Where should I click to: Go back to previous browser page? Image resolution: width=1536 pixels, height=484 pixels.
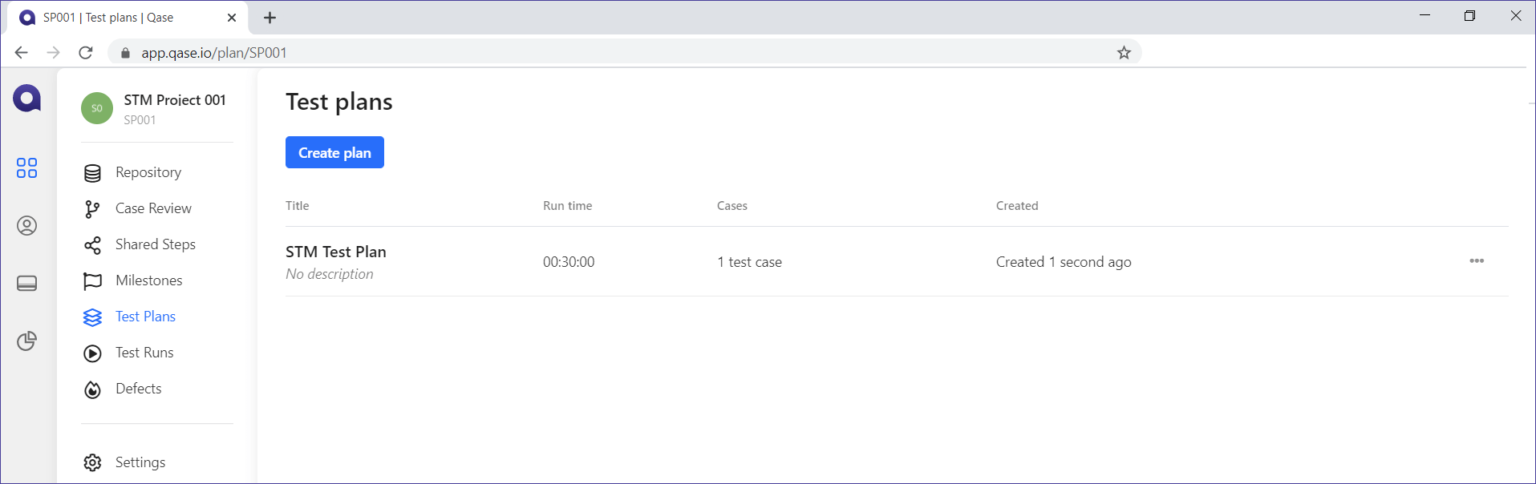click(x=21, y=53)
